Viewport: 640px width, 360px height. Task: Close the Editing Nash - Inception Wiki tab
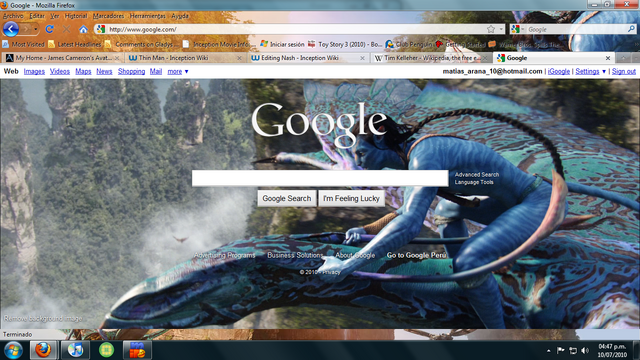(x=362, y=58)
